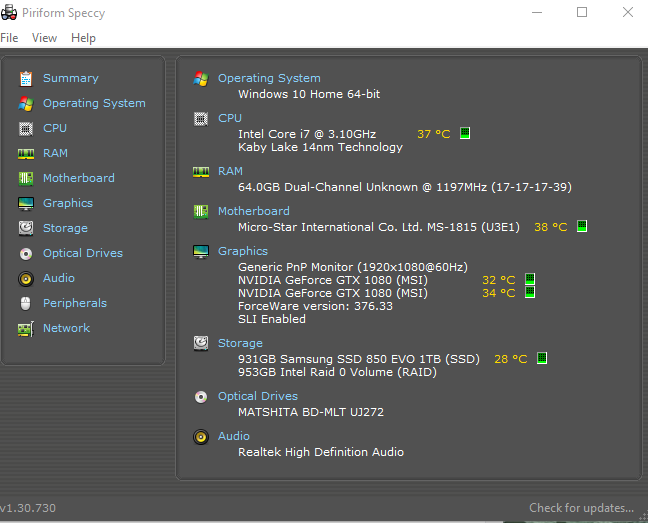Click the CPU 37 °C temperature indicator
This screenshot has width=648, height=523.
[434, 133]
